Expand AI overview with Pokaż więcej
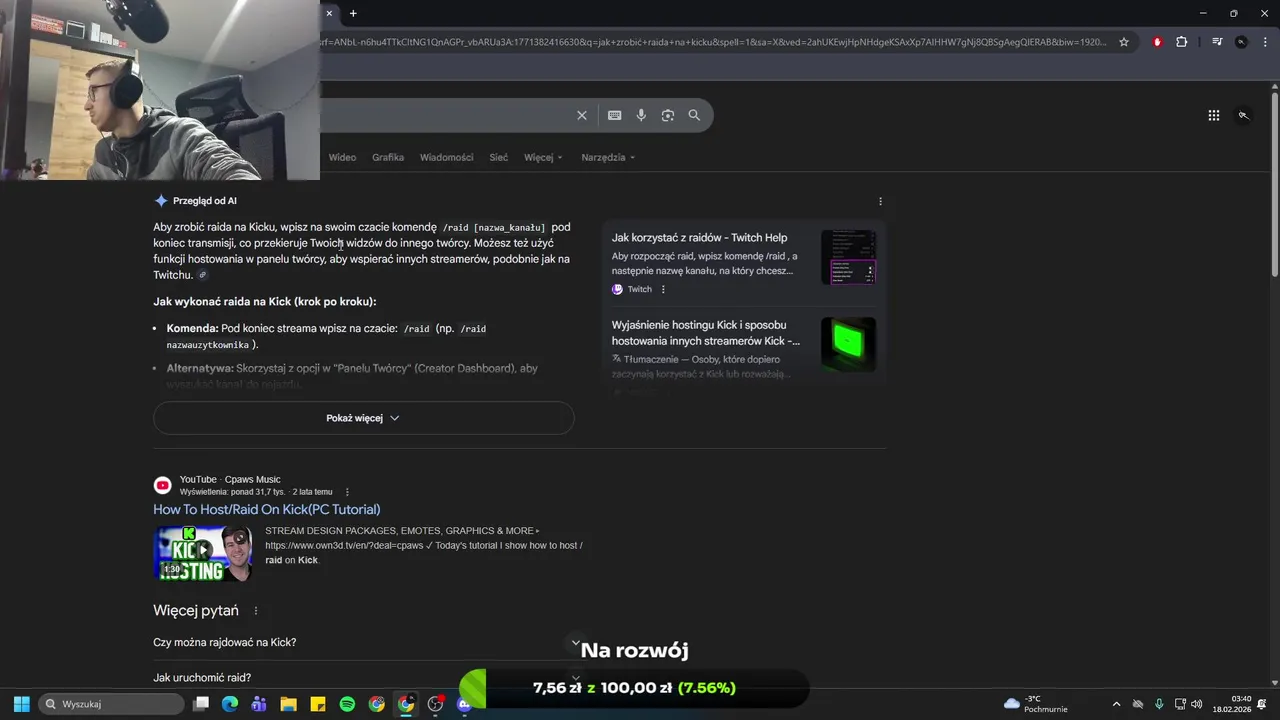The image size is (1280, 720). click(x=363, y=418)
